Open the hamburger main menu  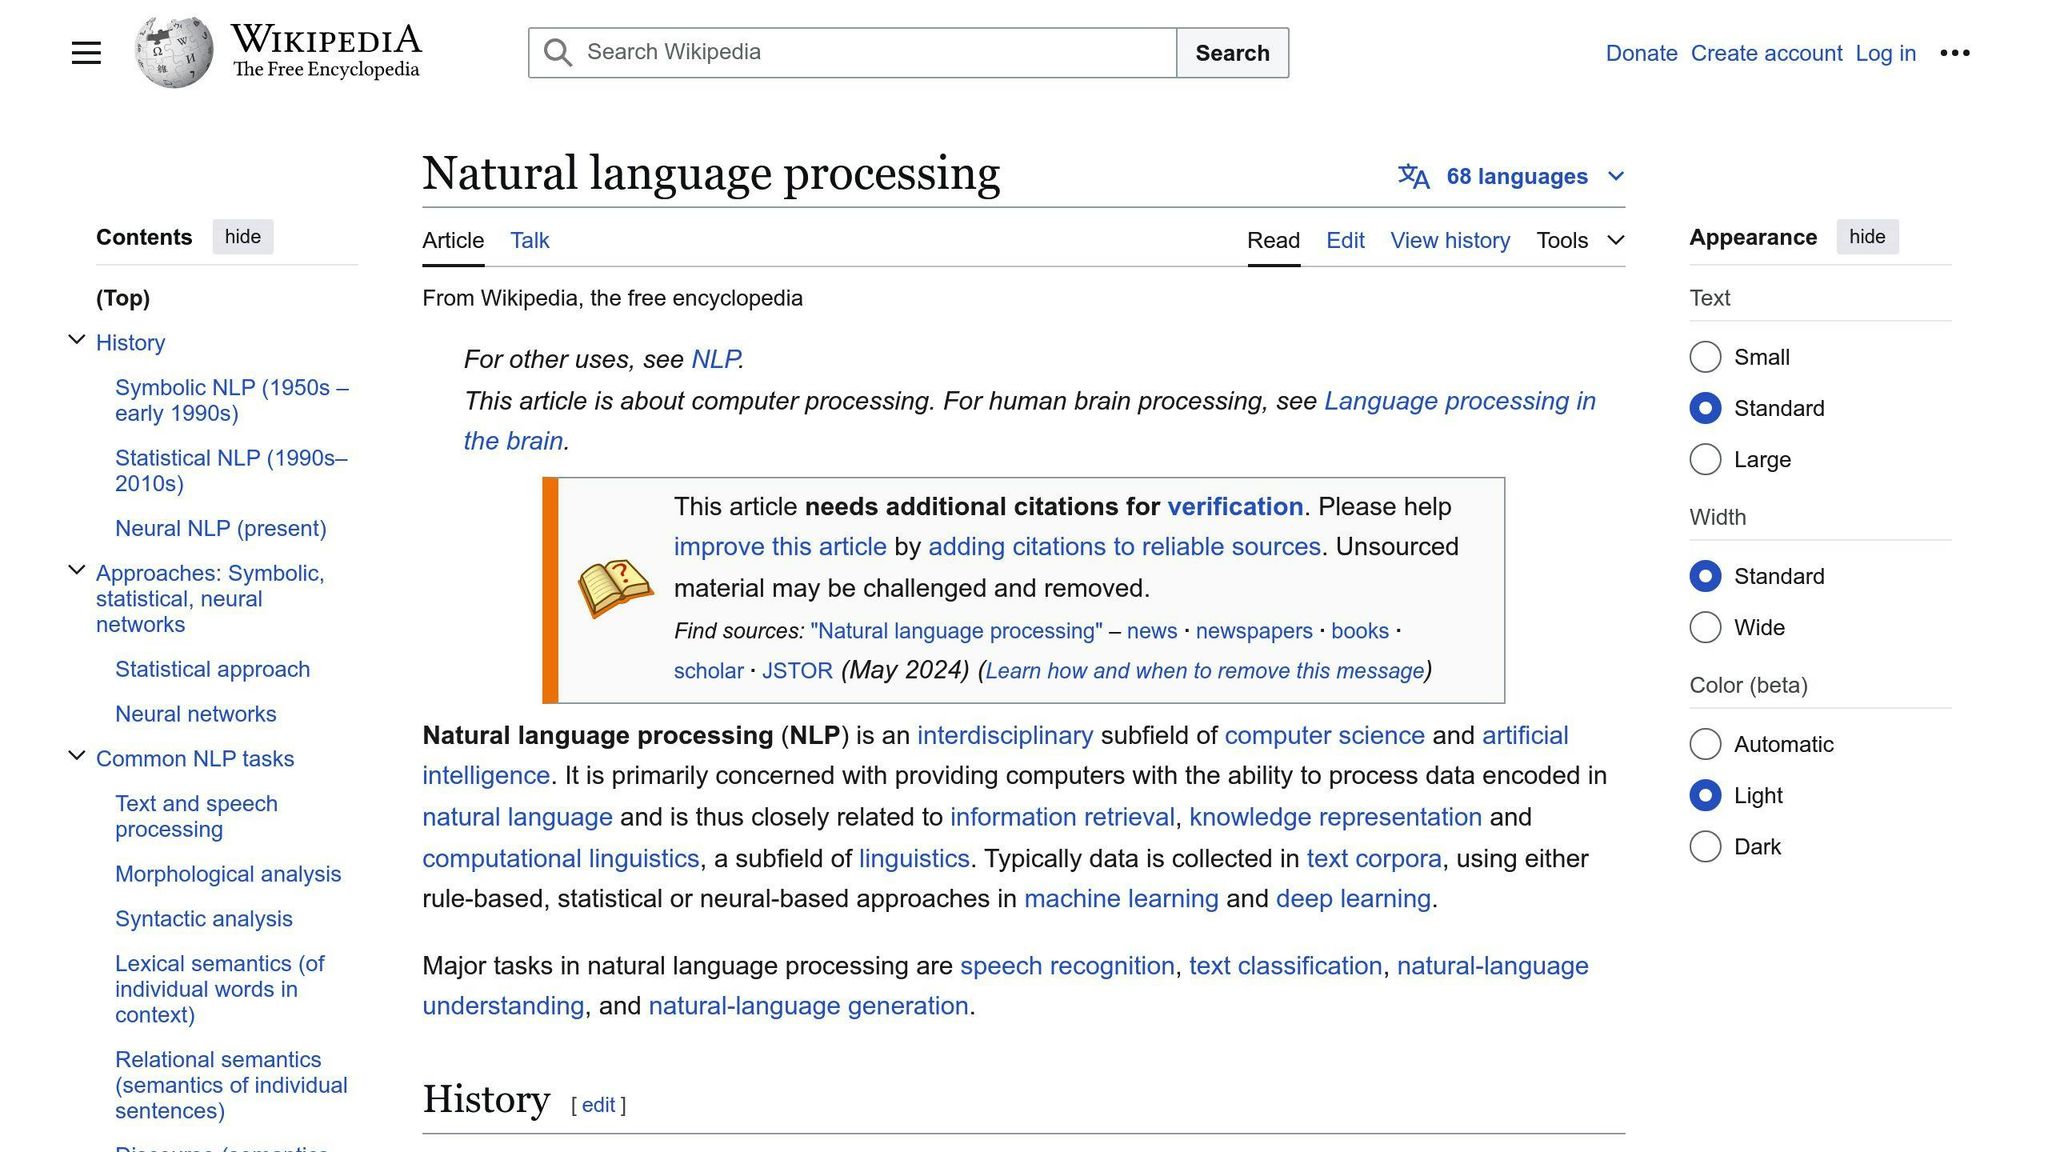click(86, 52)
